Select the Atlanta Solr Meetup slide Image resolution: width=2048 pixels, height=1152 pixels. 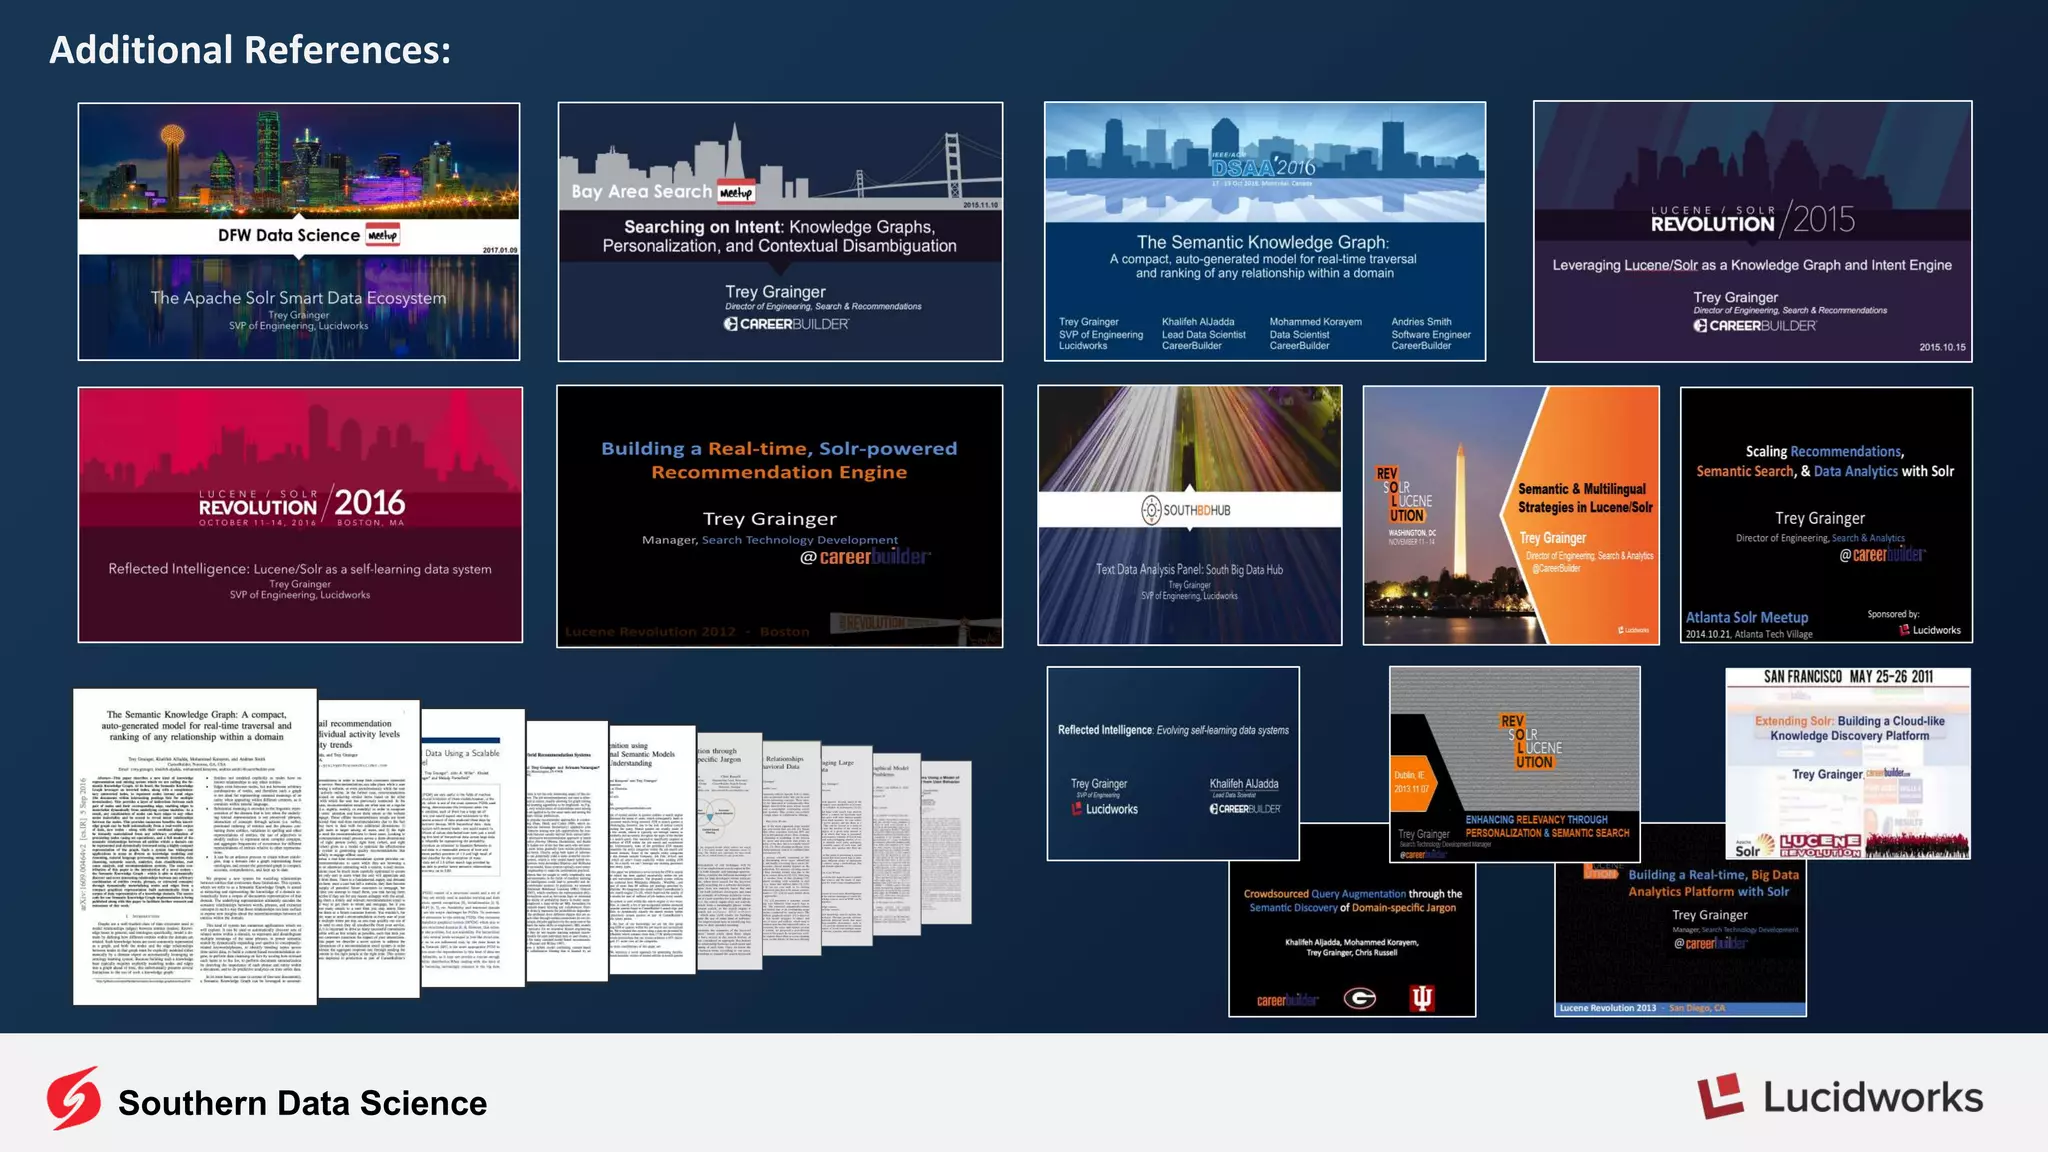point(1826,515)
